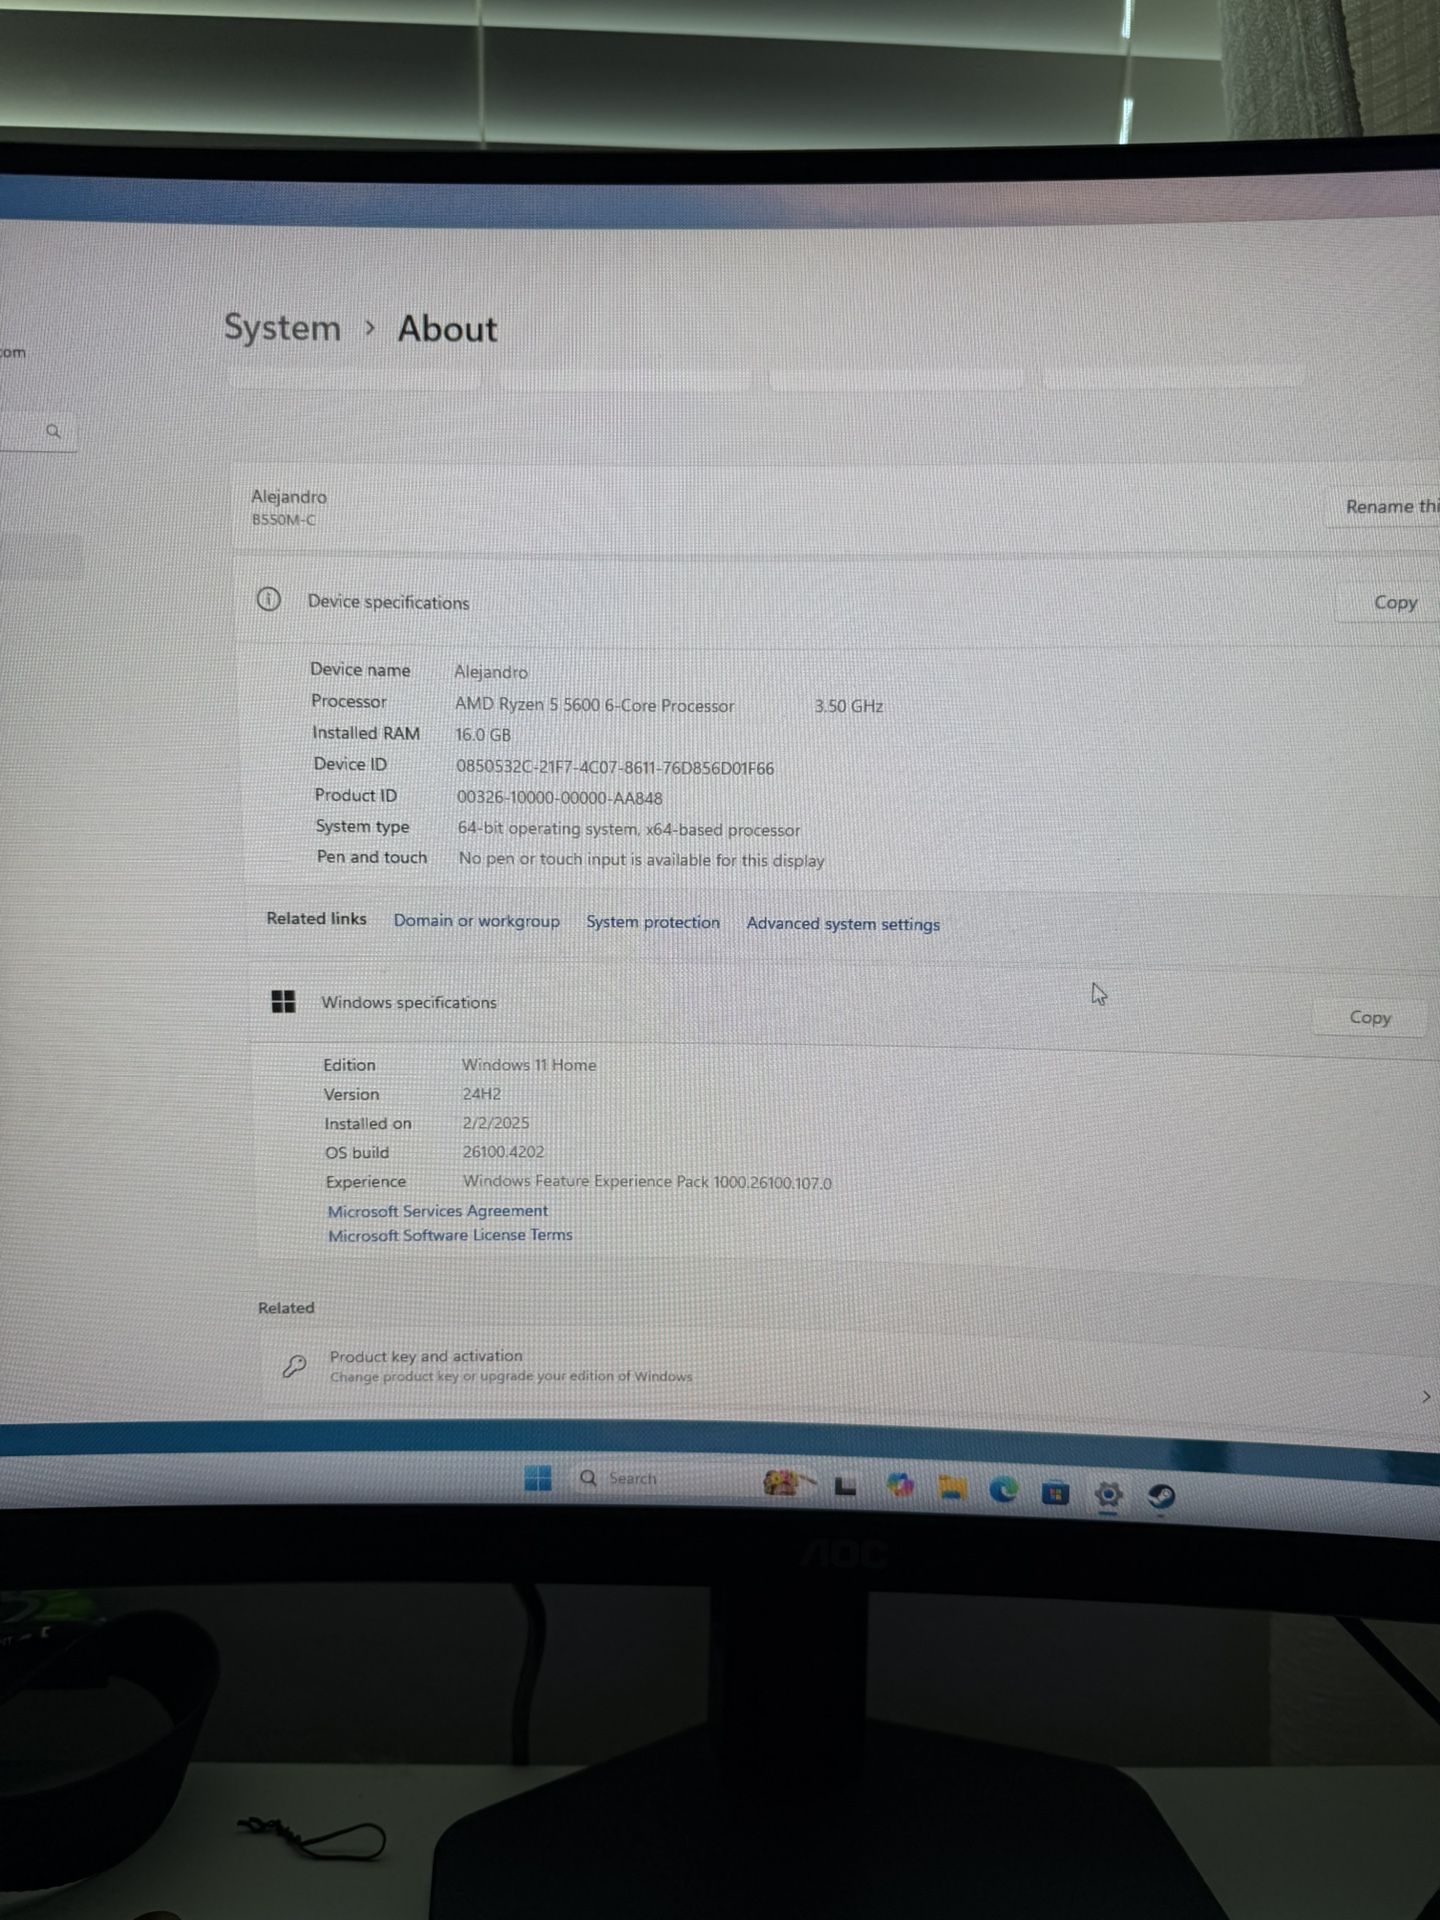Screen dimensions: 1440x1920
Task: Click the OS build 26100.4202 value
Action: coord(503,1152)
